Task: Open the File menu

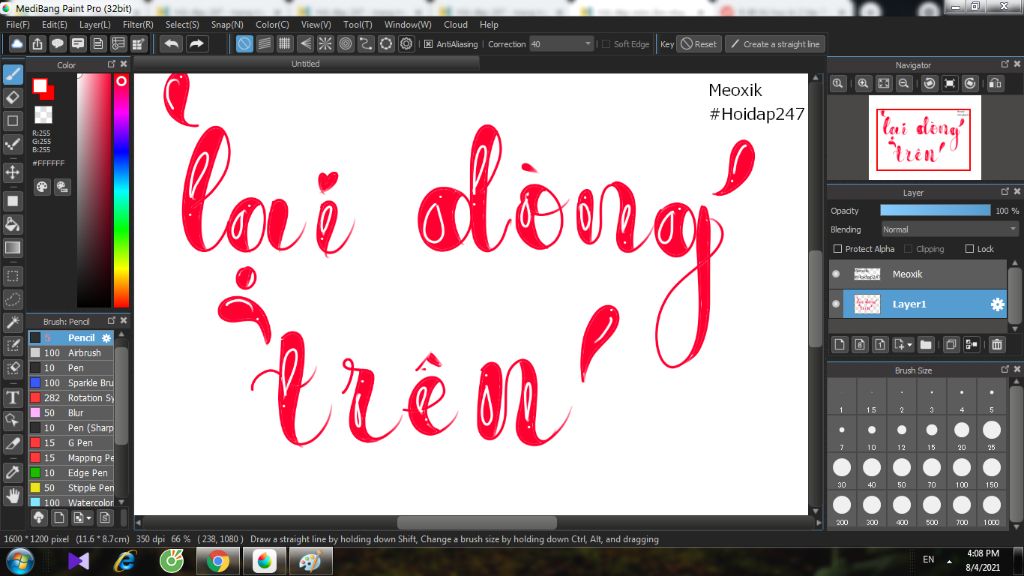Action: pyautogui.click(x=18, y=24)
